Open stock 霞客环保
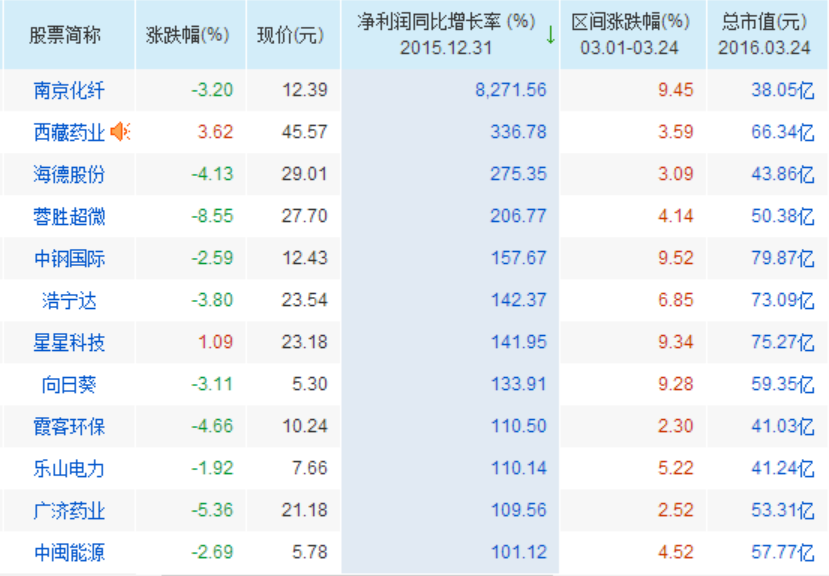 [x=69, y=426]
